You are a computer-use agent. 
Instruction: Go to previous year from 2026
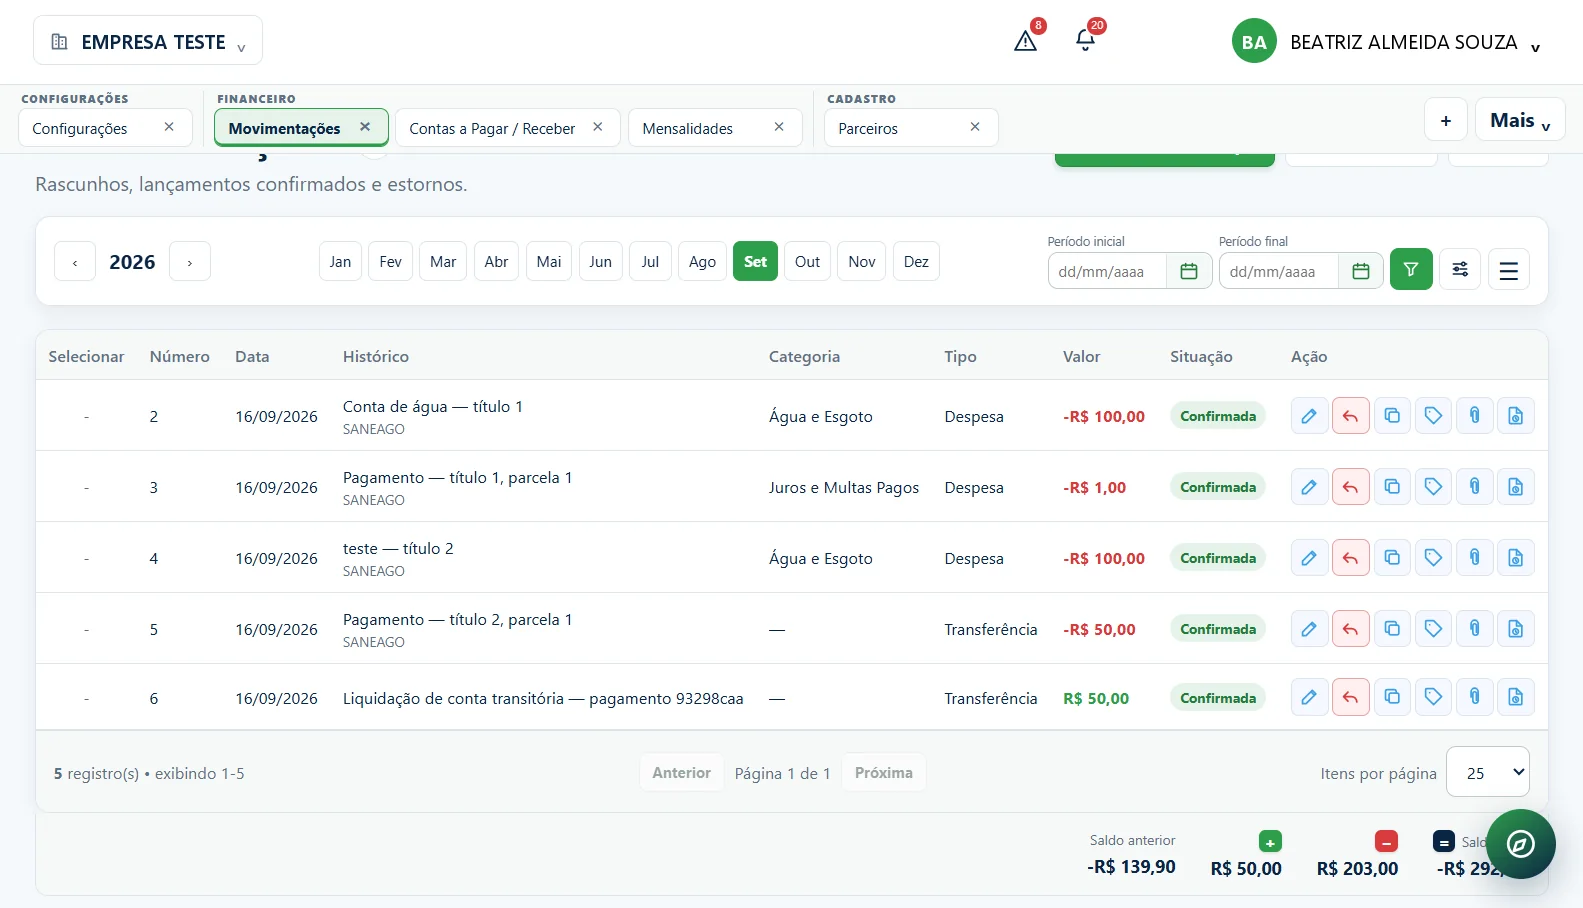(75, 262)
